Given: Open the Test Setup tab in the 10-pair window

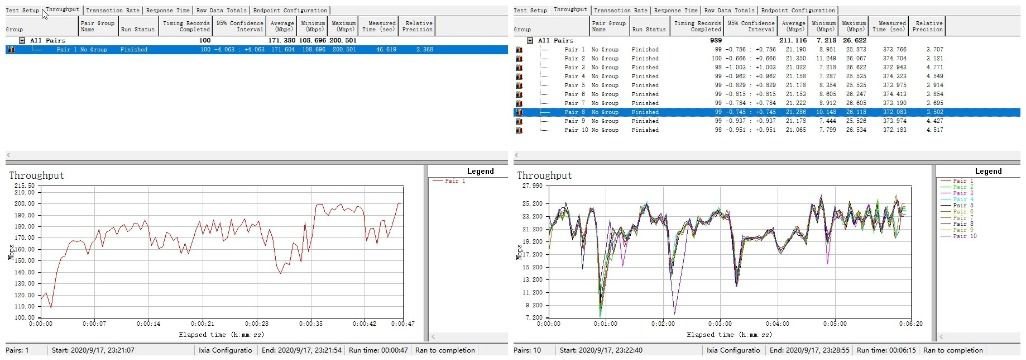Looking at the screenshot, I should click(530, 10).
